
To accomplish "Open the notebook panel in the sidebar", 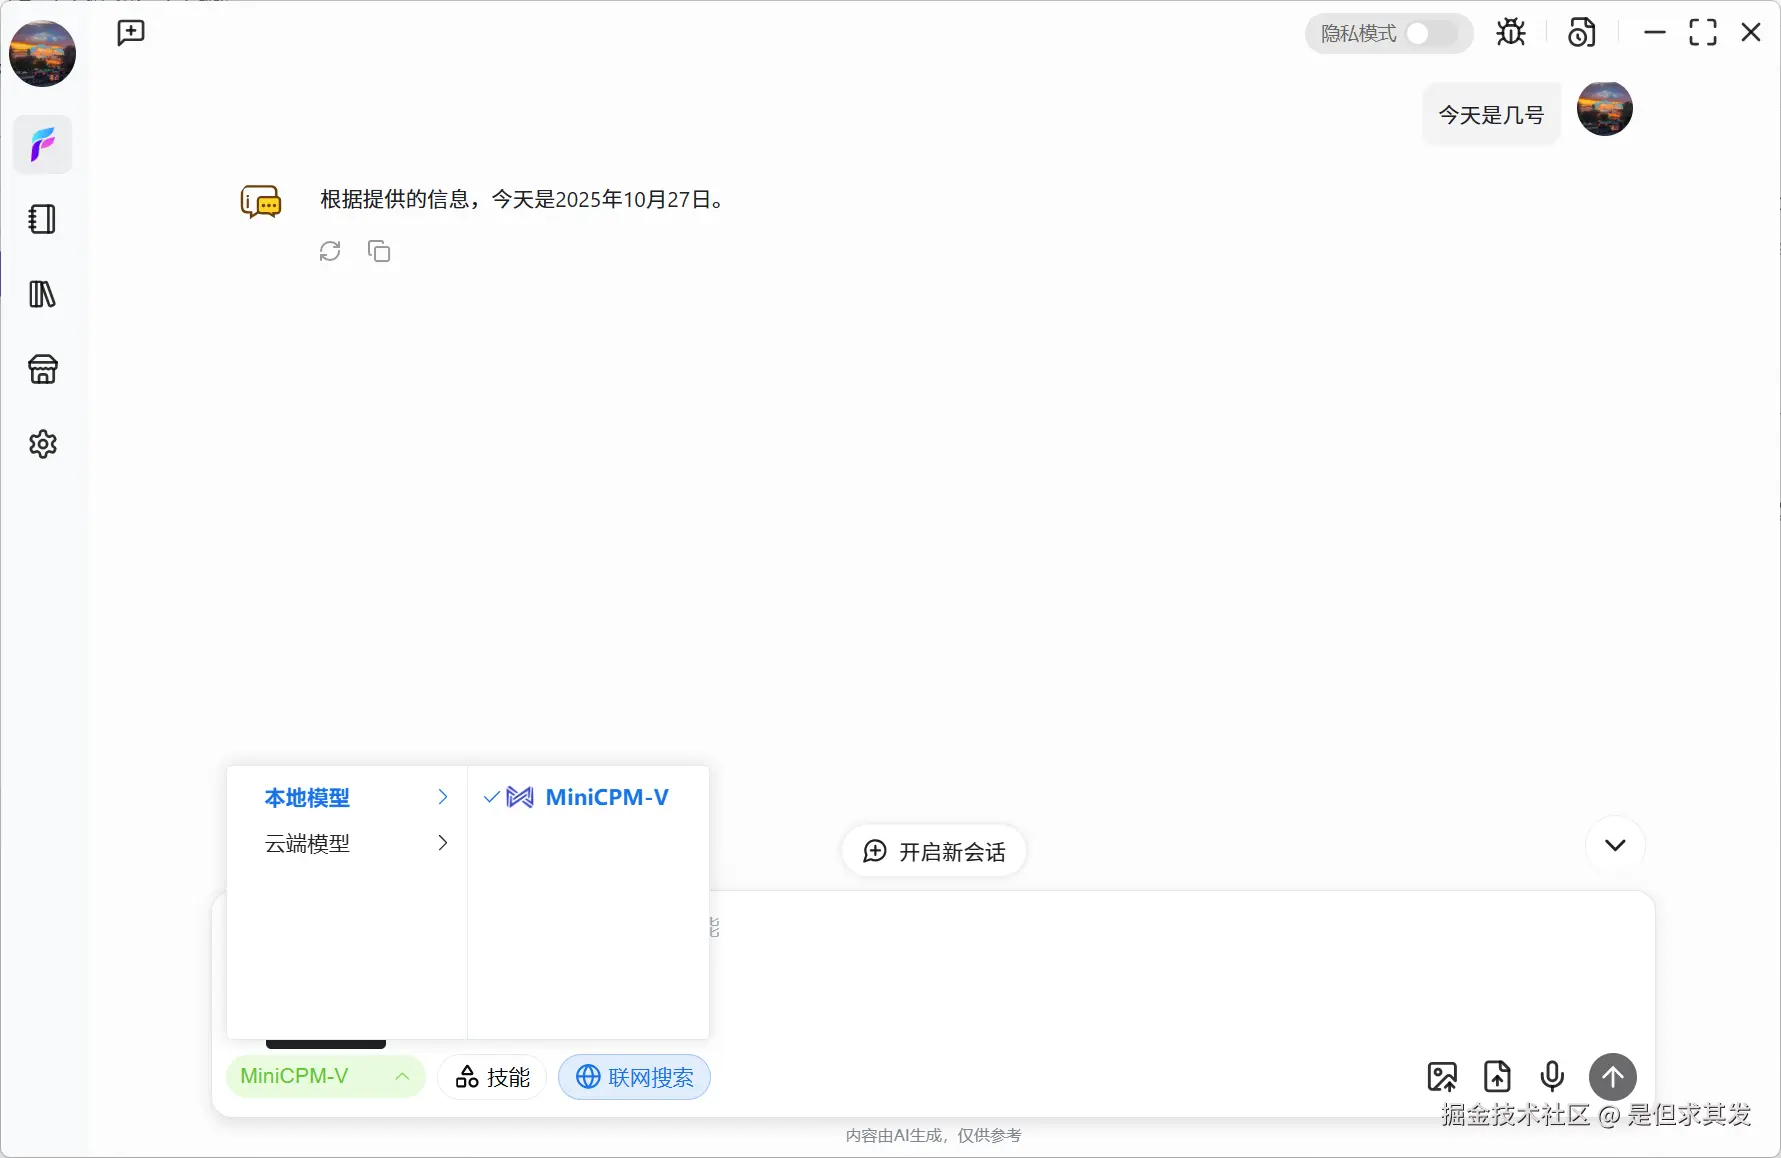I will coord(42,219).
